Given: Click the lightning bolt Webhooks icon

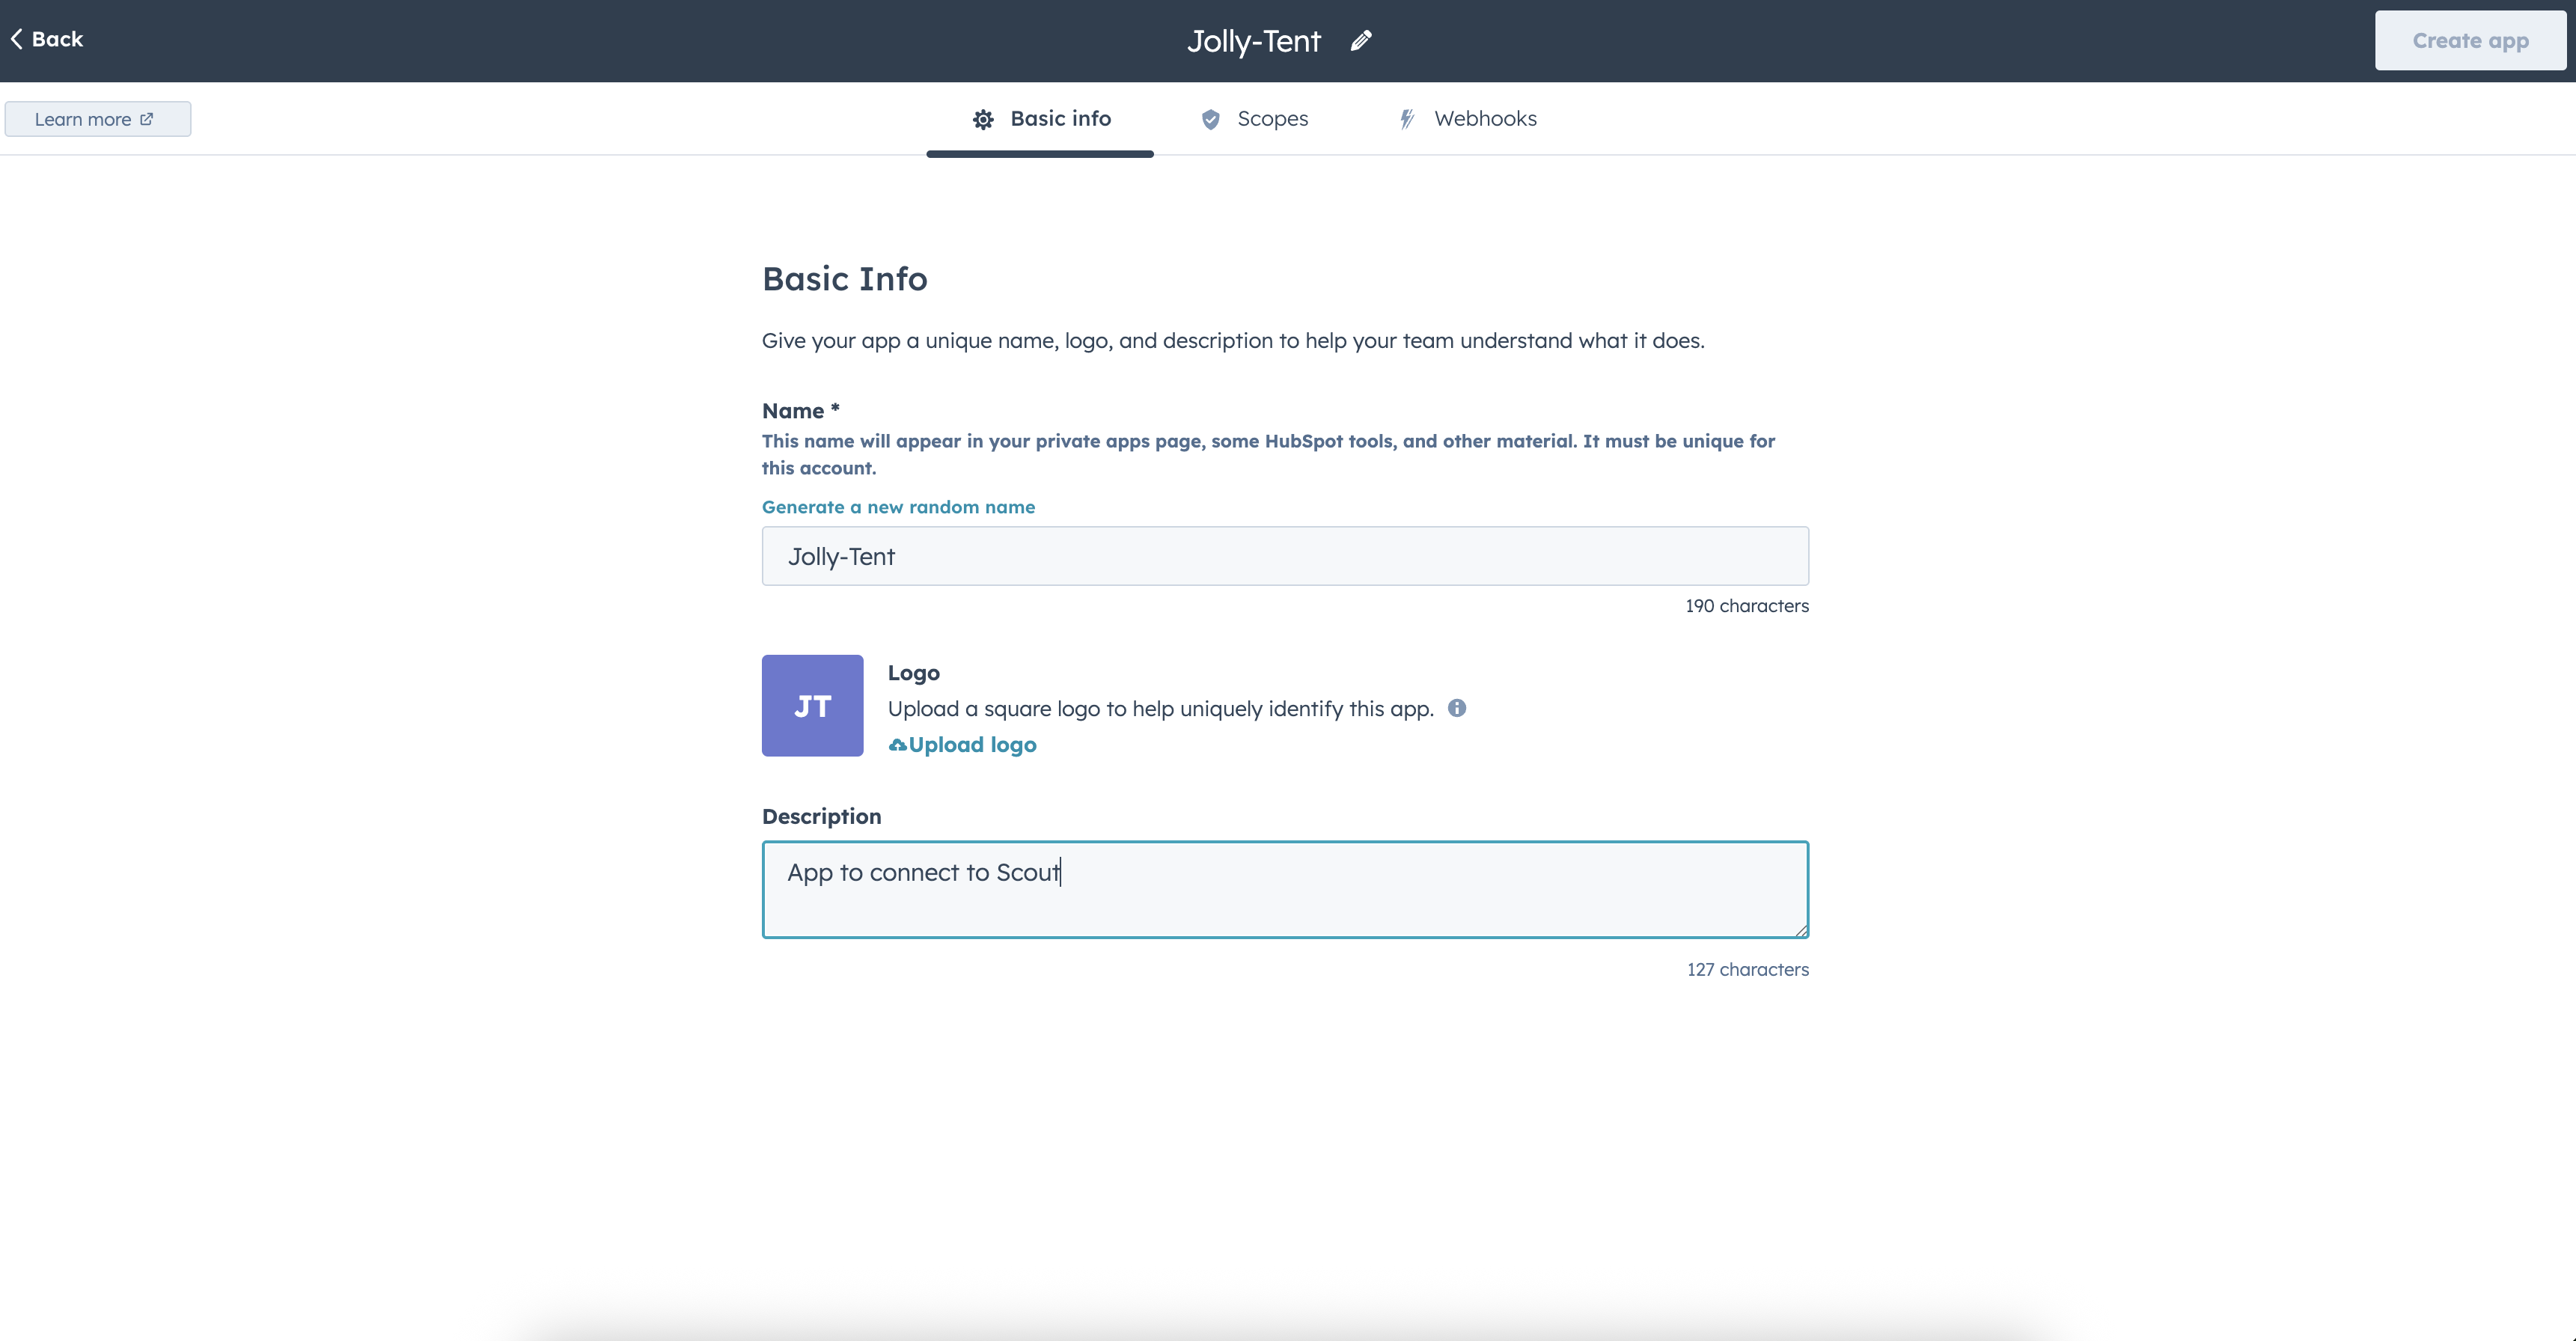Looking at the screenshot, I should tap(1407, 120).
